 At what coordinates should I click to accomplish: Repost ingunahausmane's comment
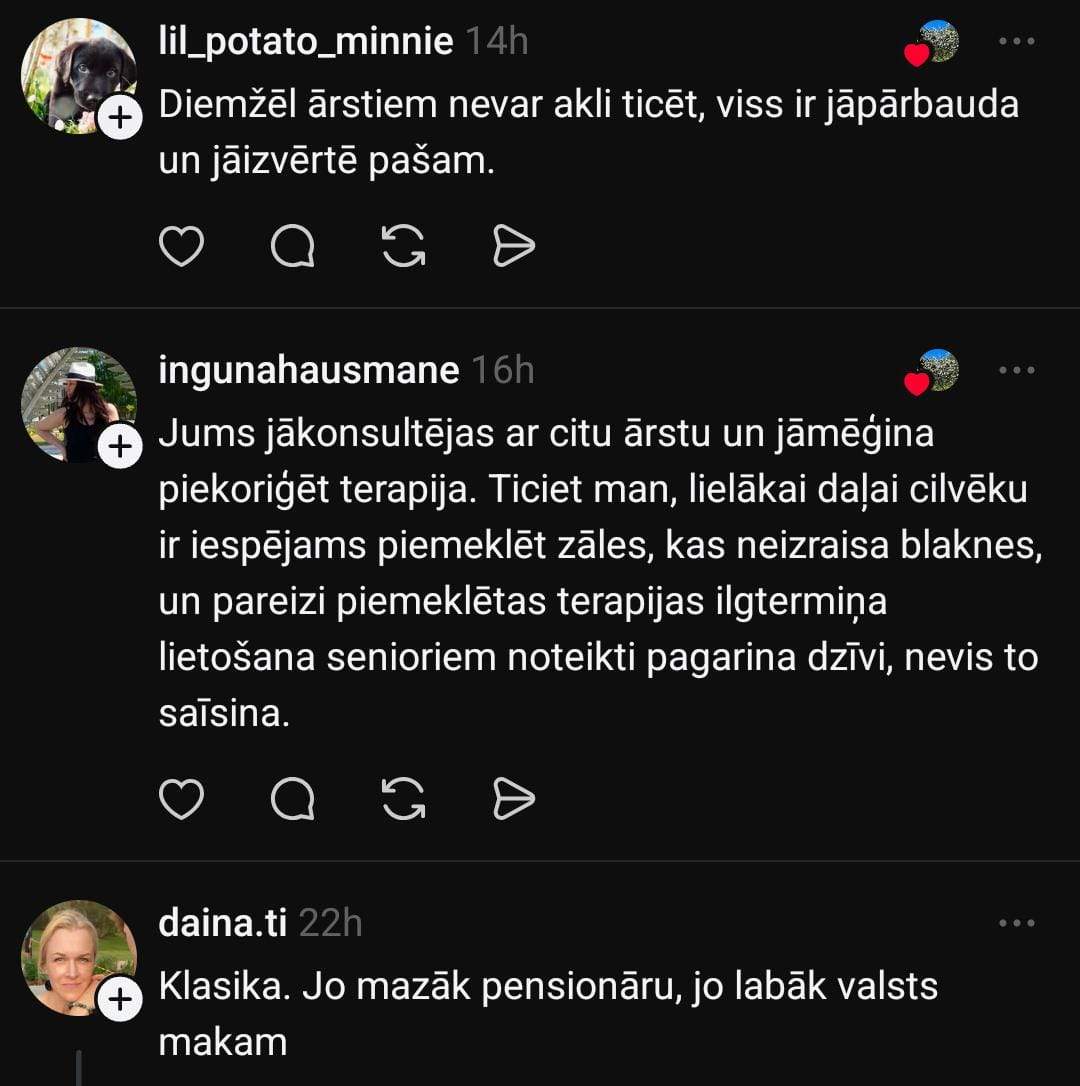(x=404, y=799)
